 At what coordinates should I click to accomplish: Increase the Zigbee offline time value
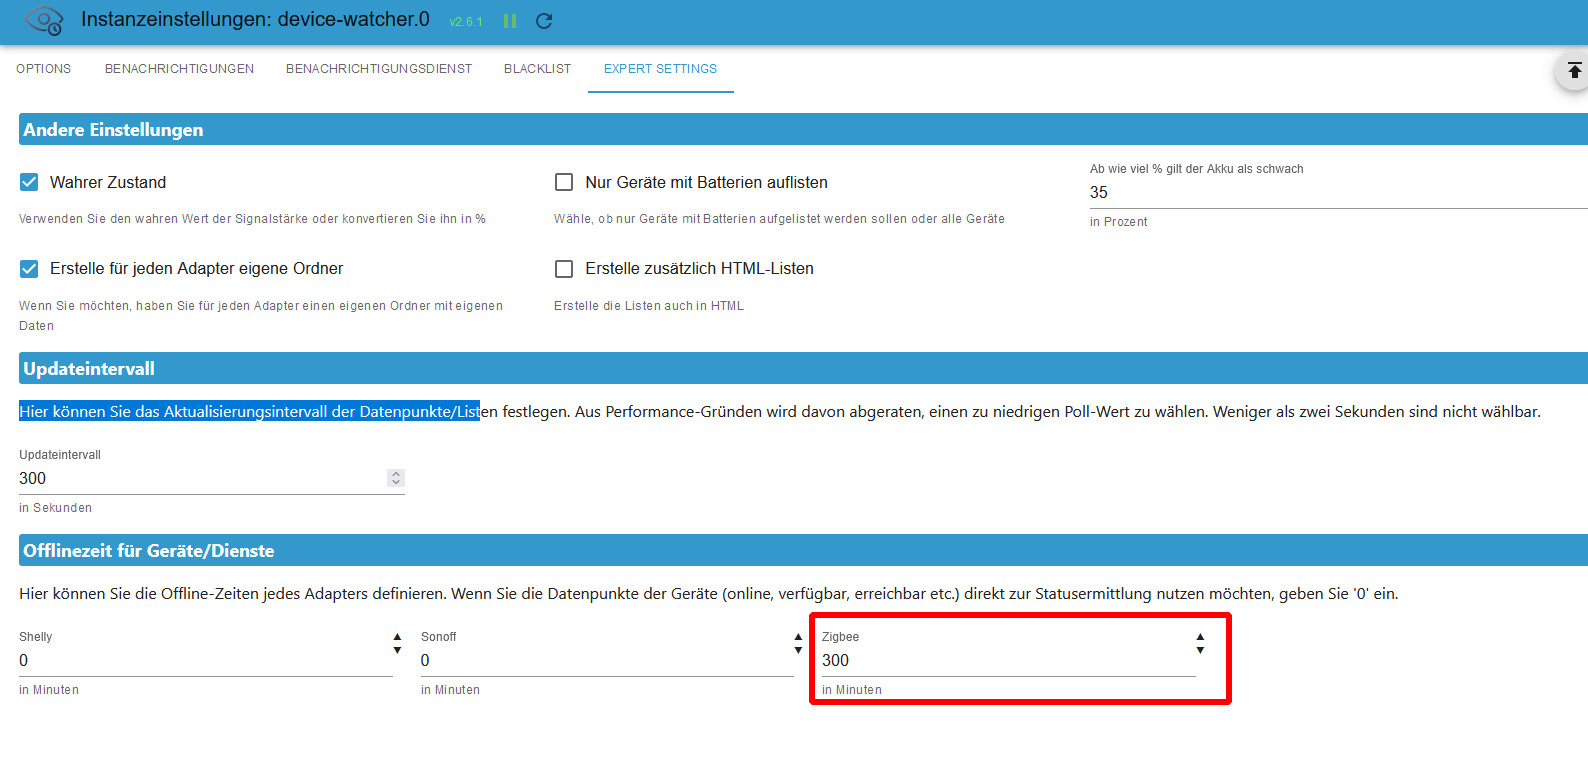[1200, 637]
